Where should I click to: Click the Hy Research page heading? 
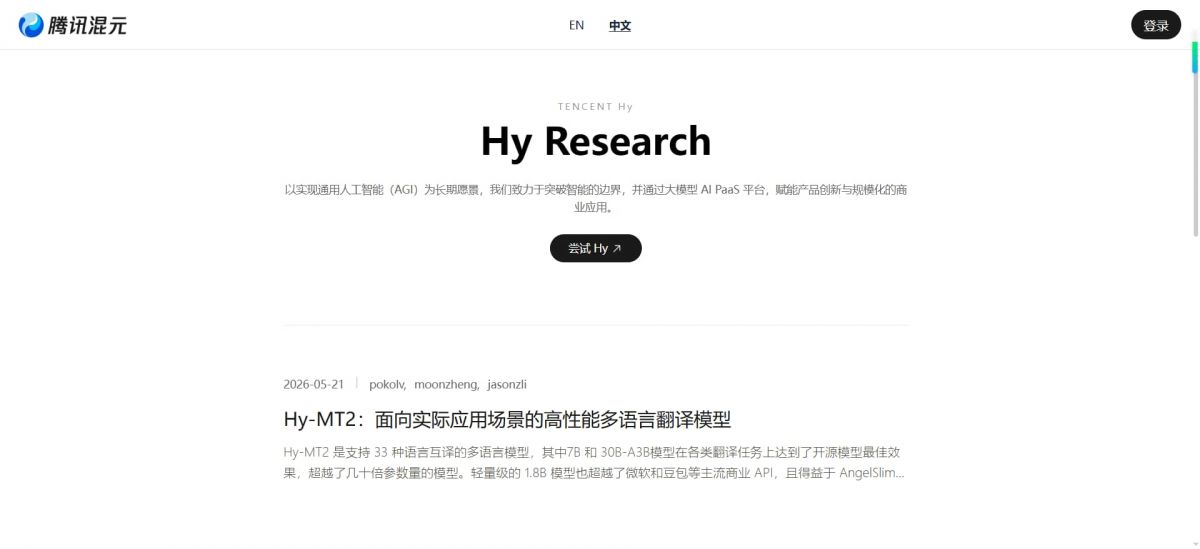[x=596, y=141]
